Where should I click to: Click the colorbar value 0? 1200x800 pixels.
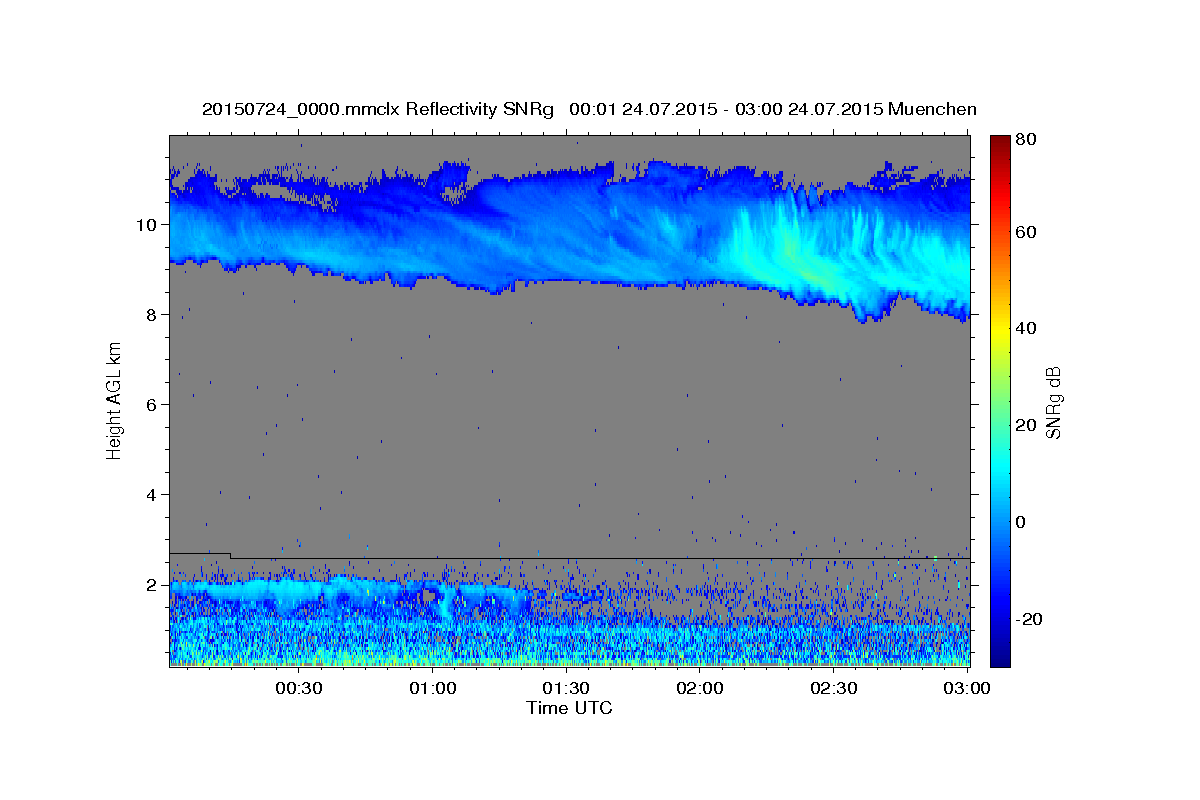(1023, 522)
